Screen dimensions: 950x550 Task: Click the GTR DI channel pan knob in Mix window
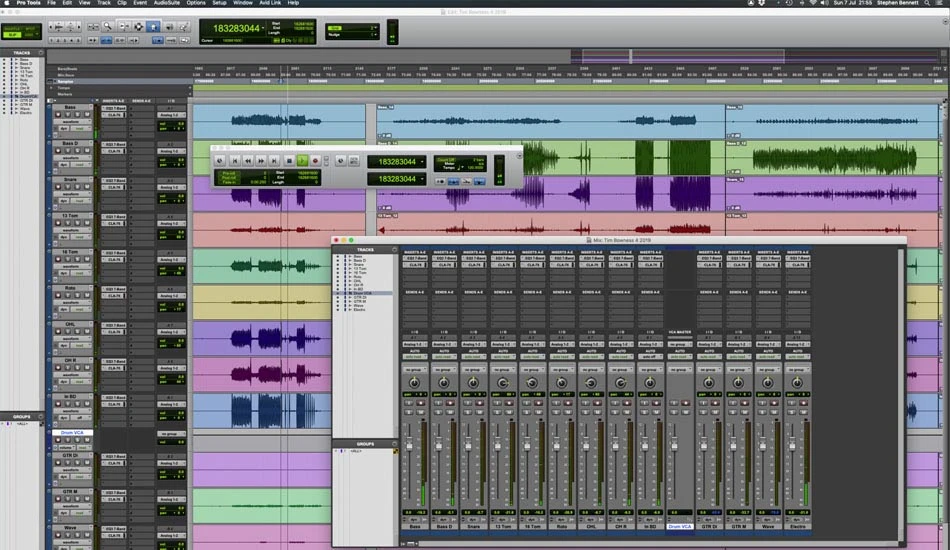[709, 383]
